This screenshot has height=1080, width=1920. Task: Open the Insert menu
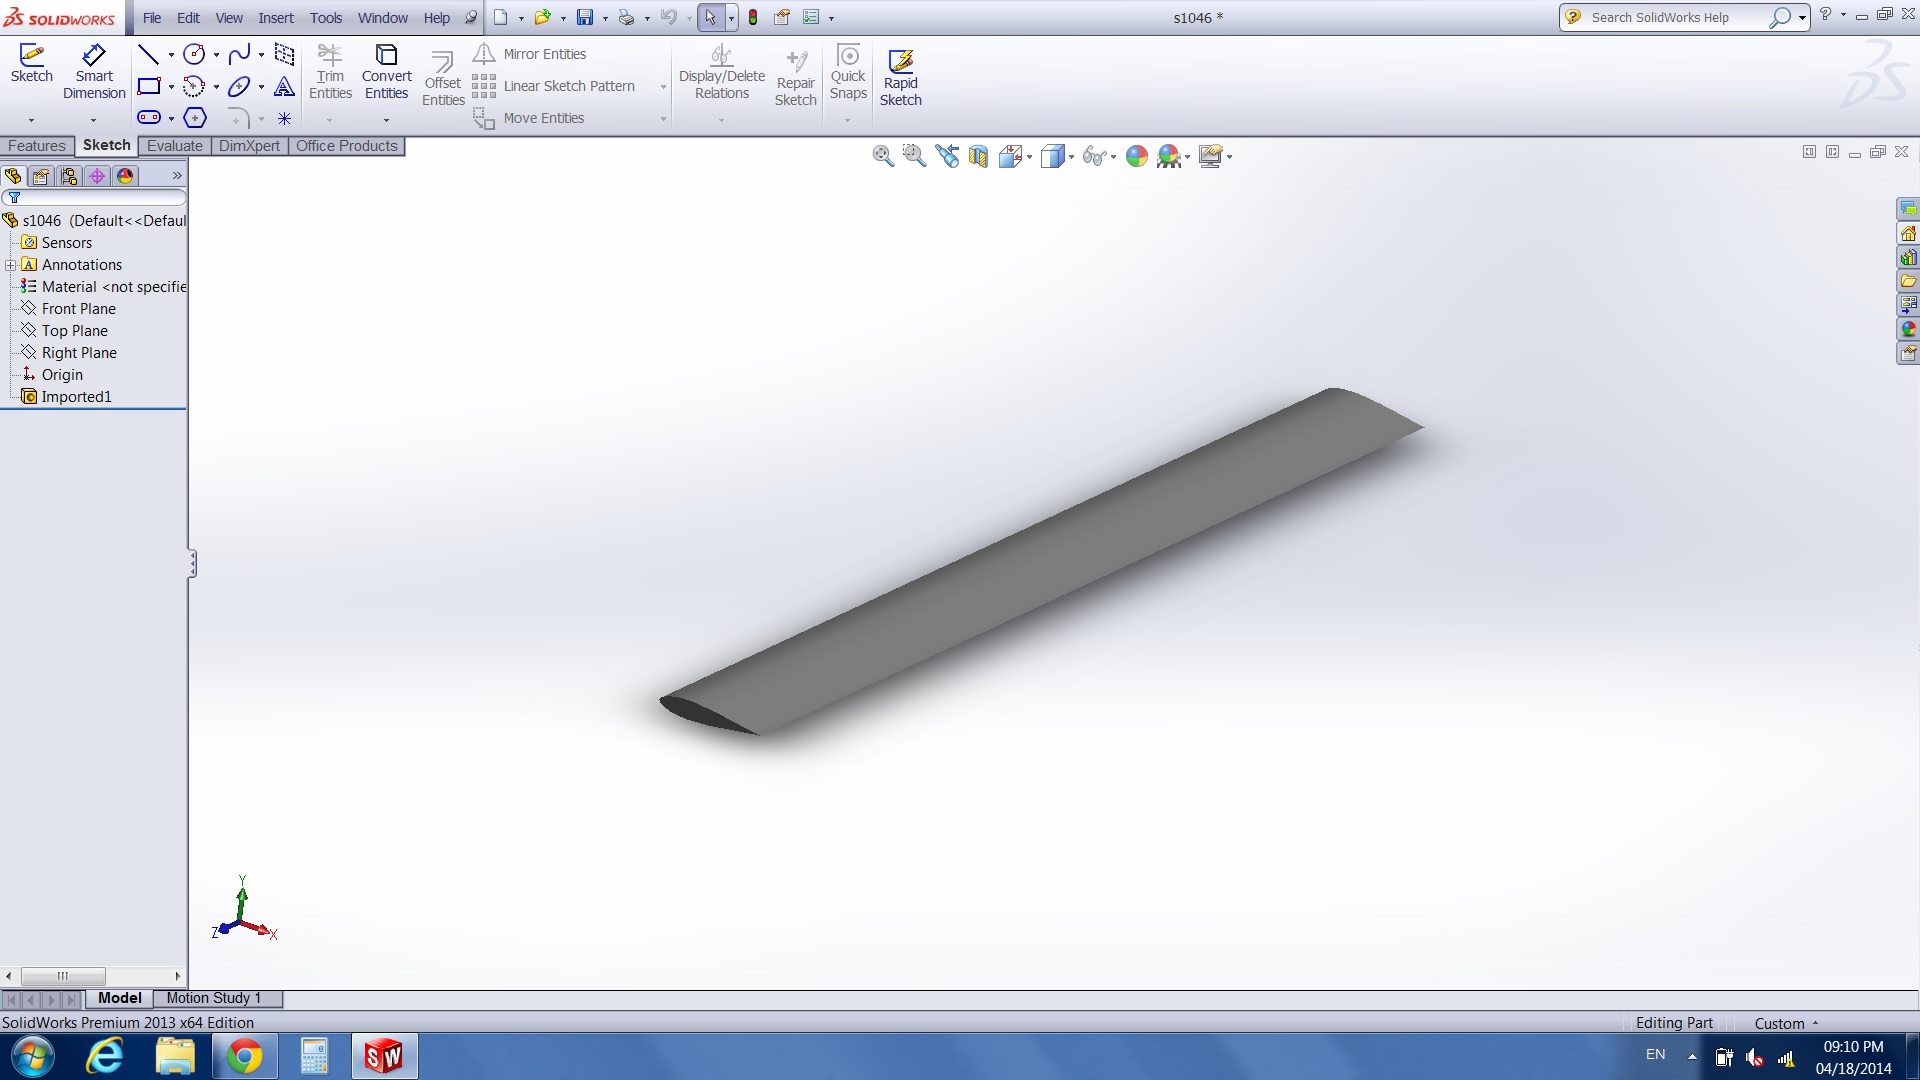(x=275, y=18)
